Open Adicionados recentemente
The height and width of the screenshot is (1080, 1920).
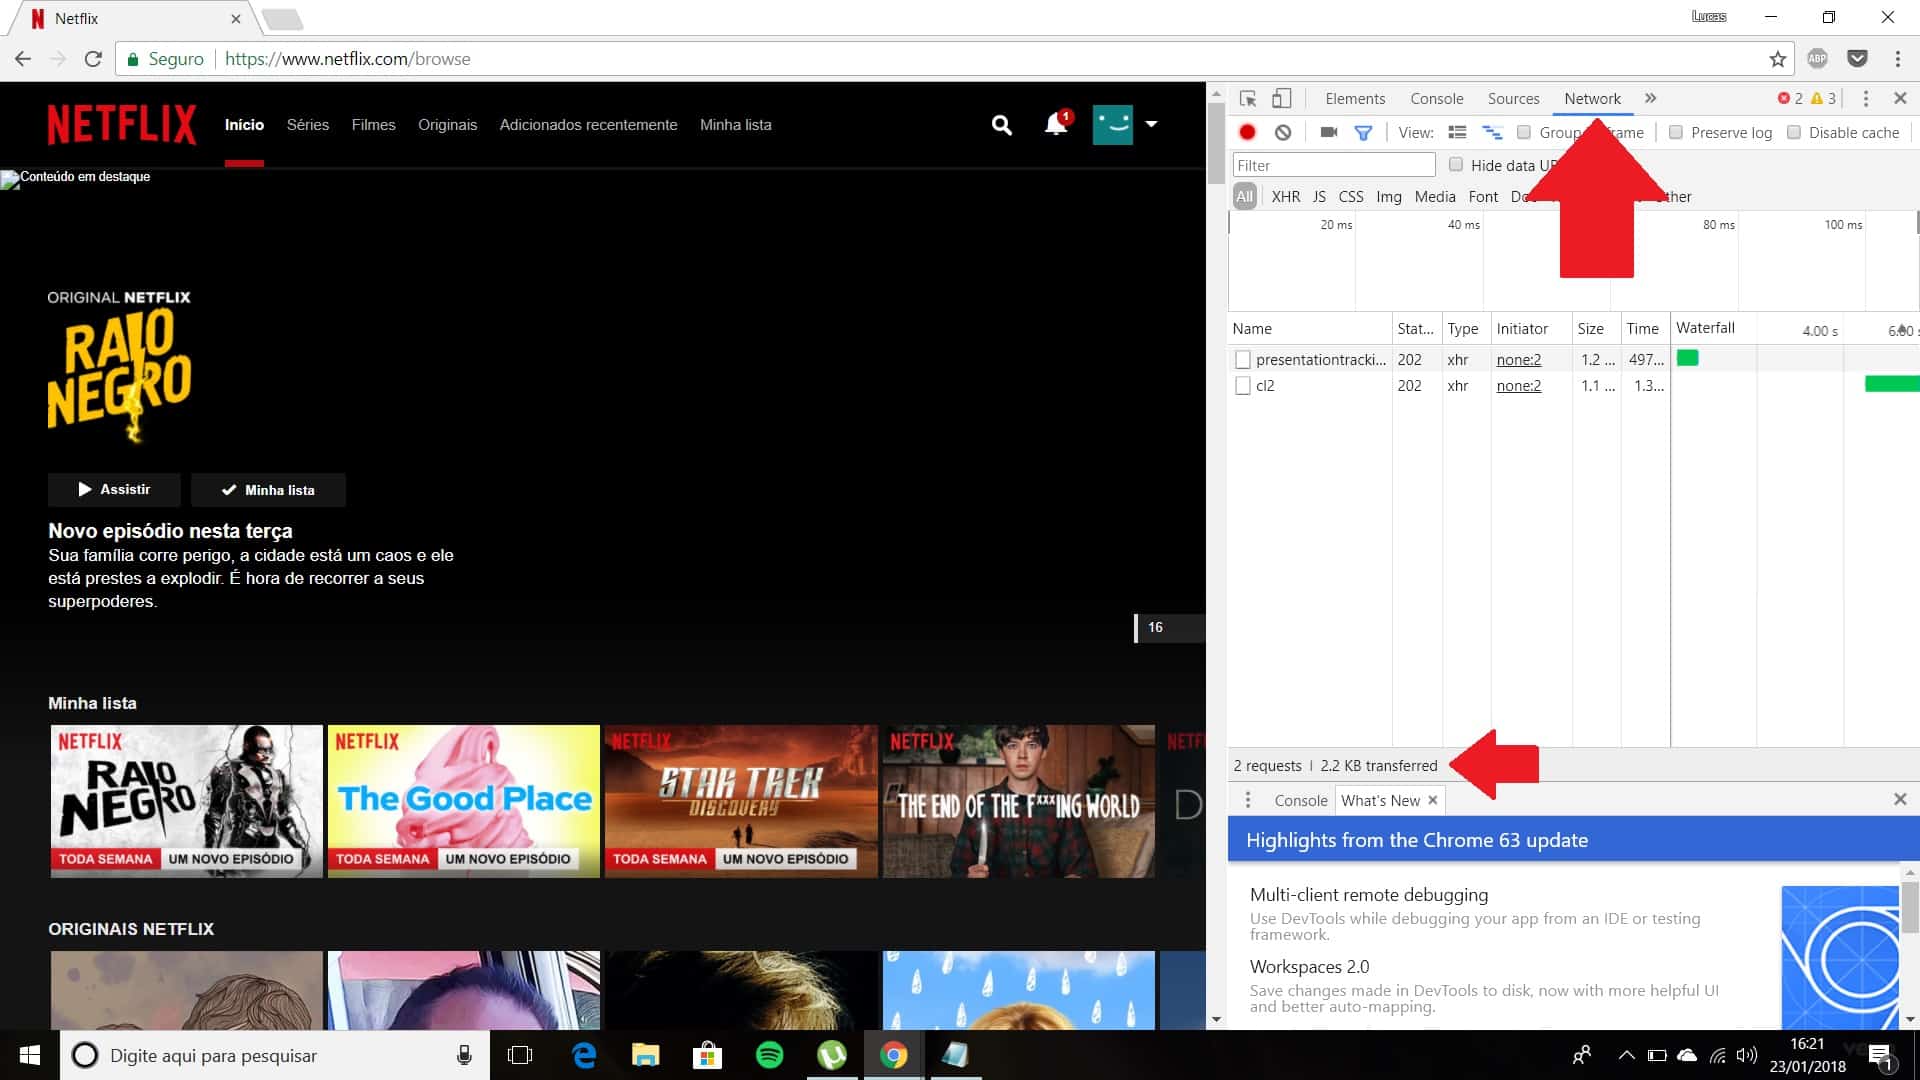588,125
